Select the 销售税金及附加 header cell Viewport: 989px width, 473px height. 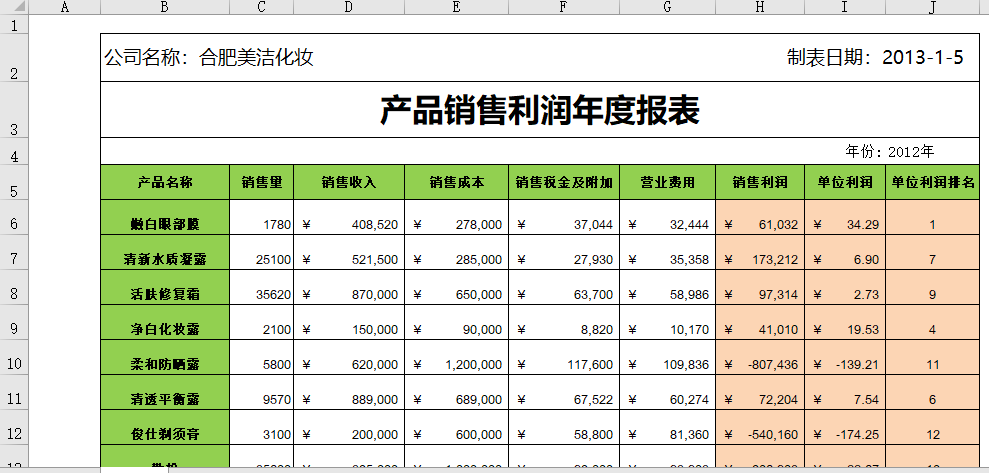563,183
